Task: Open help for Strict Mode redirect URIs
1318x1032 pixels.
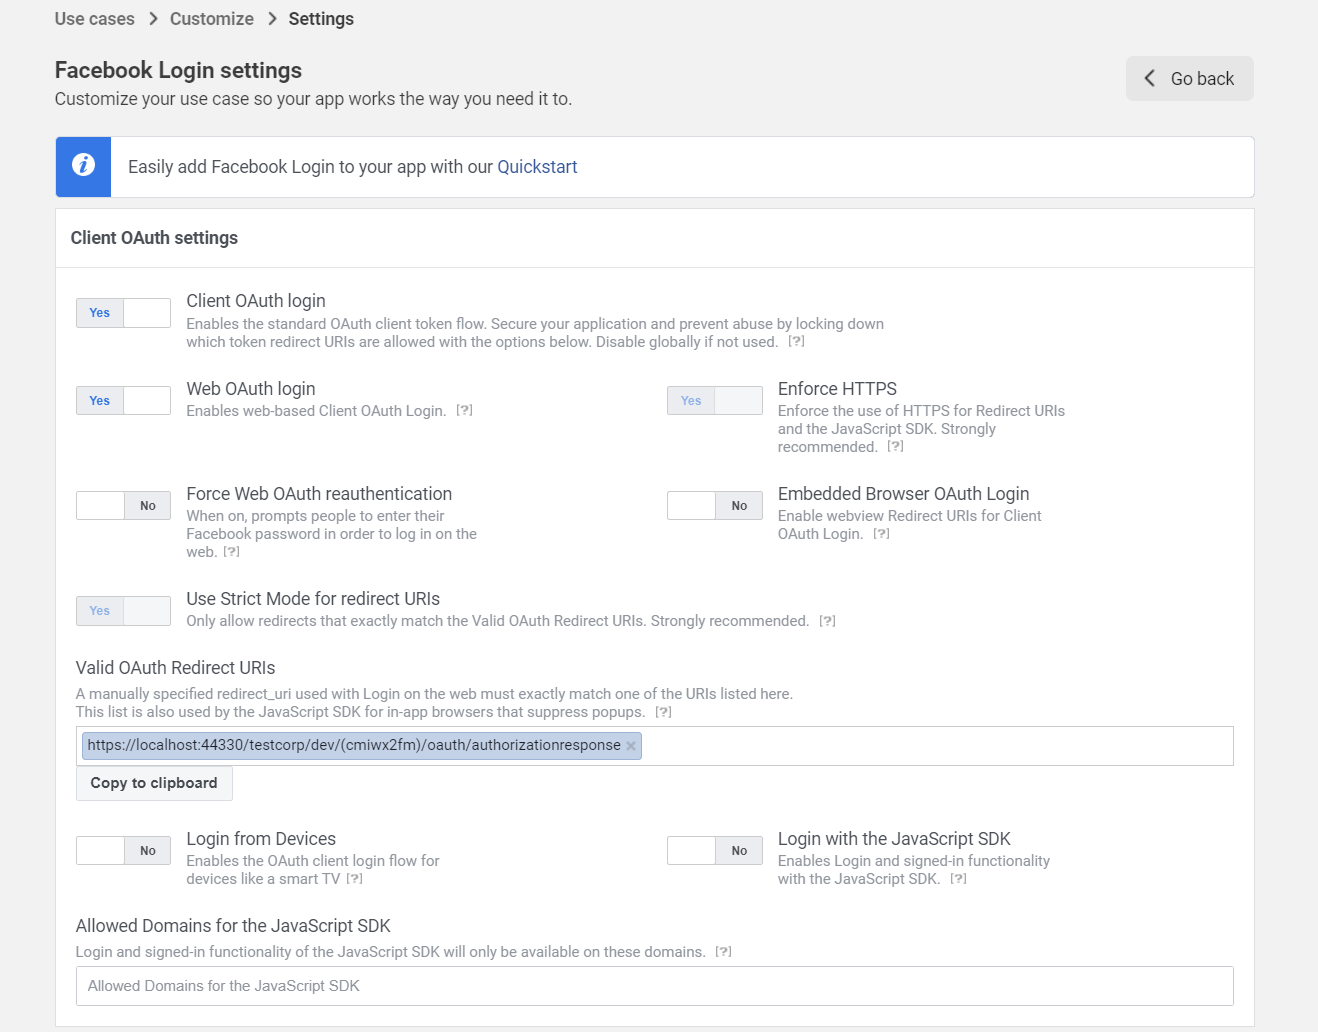Action: click(827, 620)
